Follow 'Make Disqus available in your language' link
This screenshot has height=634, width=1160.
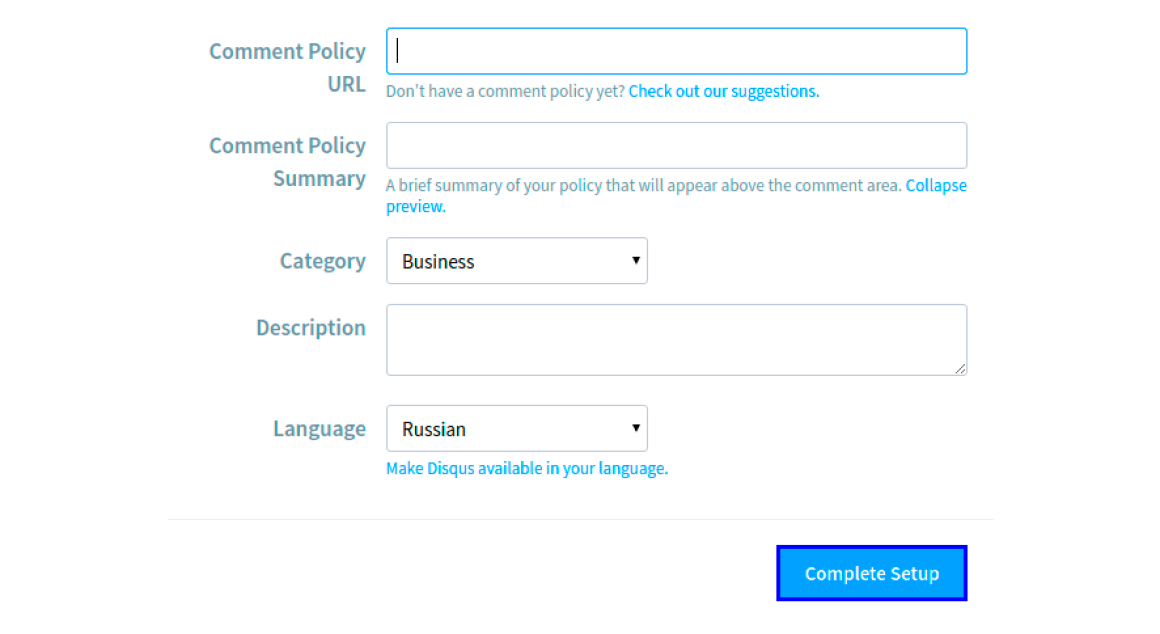click(527, 468)
